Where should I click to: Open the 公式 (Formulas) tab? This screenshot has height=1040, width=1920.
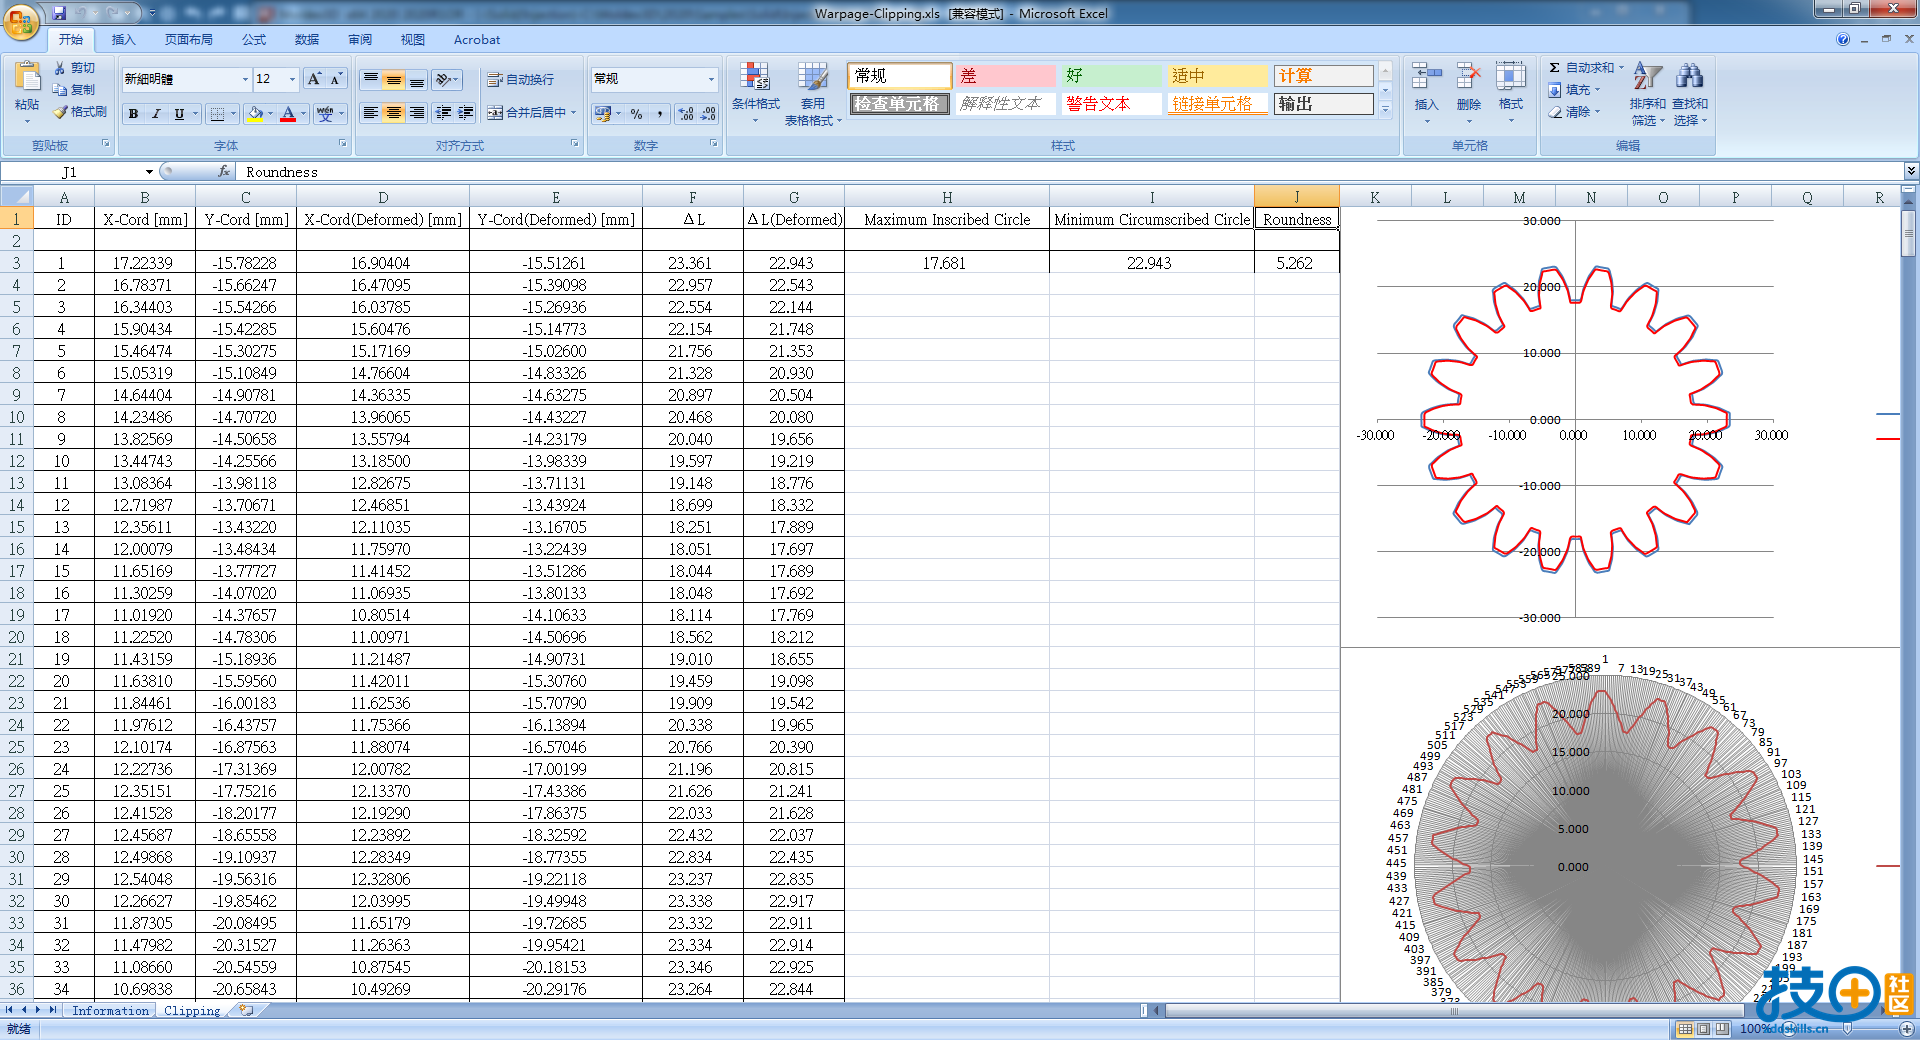[254, 40]
